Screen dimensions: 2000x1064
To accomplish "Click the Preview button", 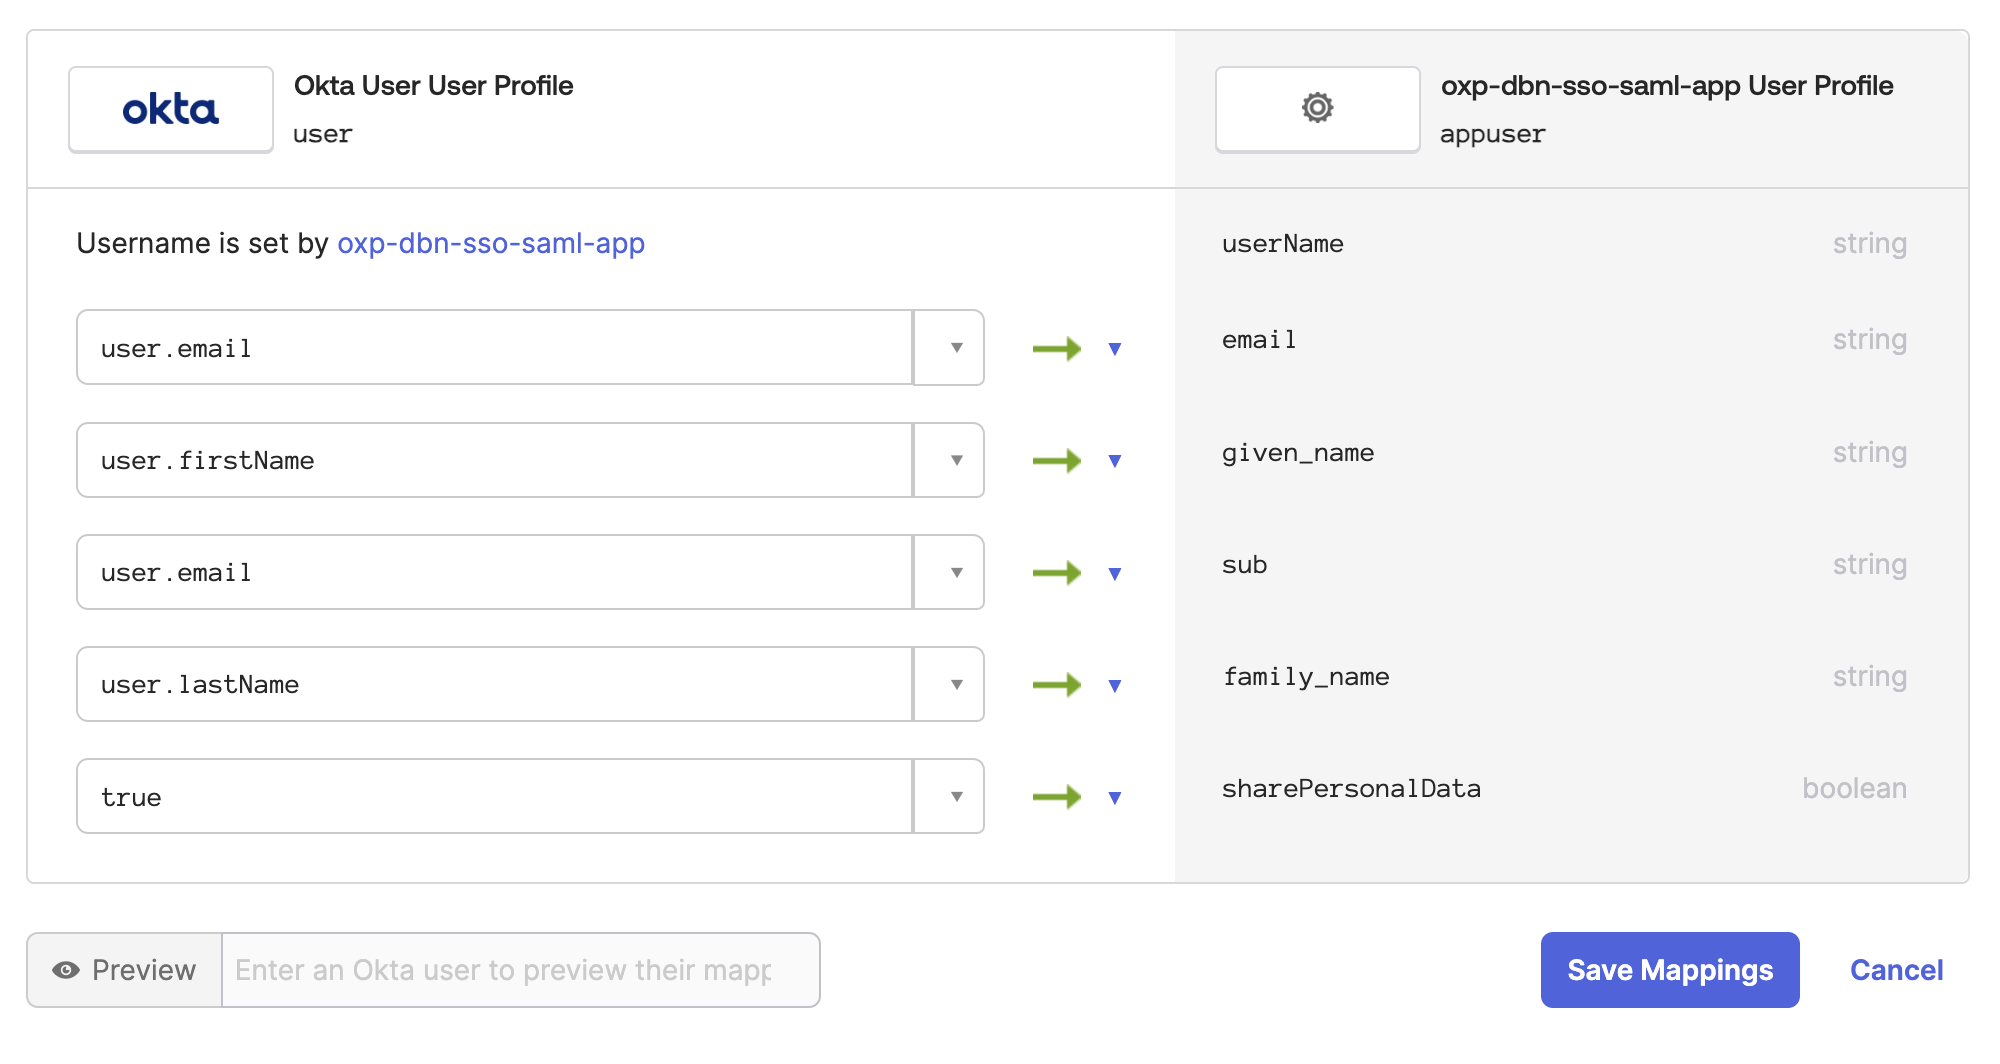I will (124, 970).
